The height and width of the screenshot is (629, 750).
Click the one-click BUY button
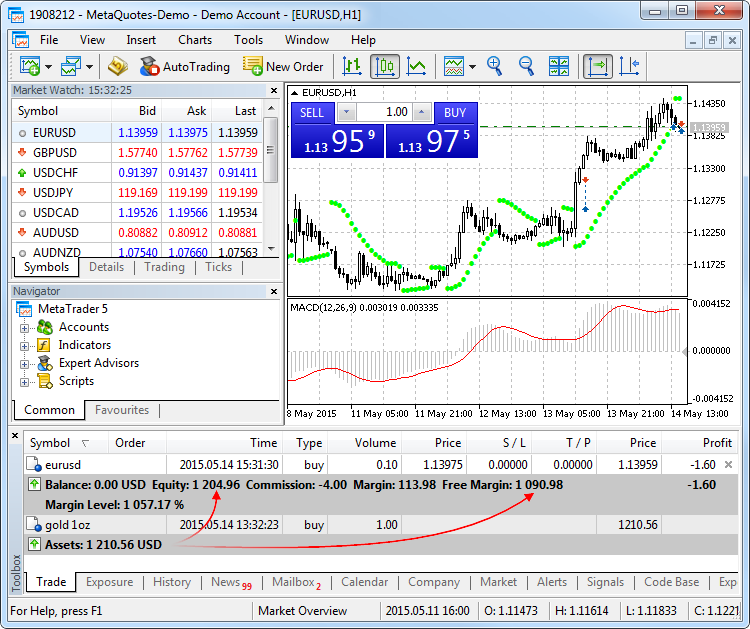pyautogui.click(x=455, y=113)
